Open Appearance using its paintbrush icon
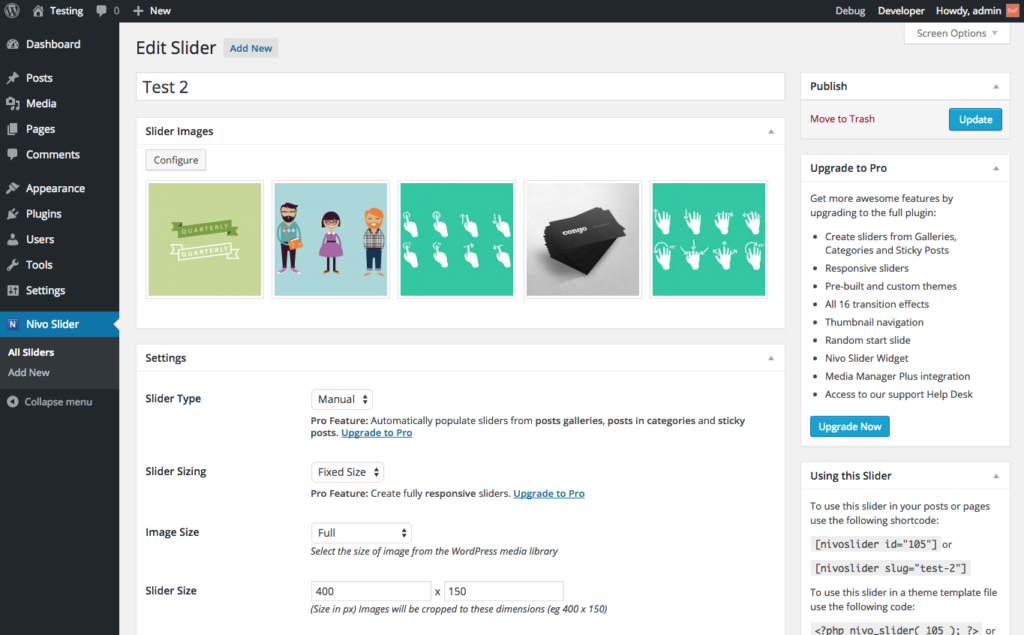This screenshot has width=1024, height=635. coord(14,188)
